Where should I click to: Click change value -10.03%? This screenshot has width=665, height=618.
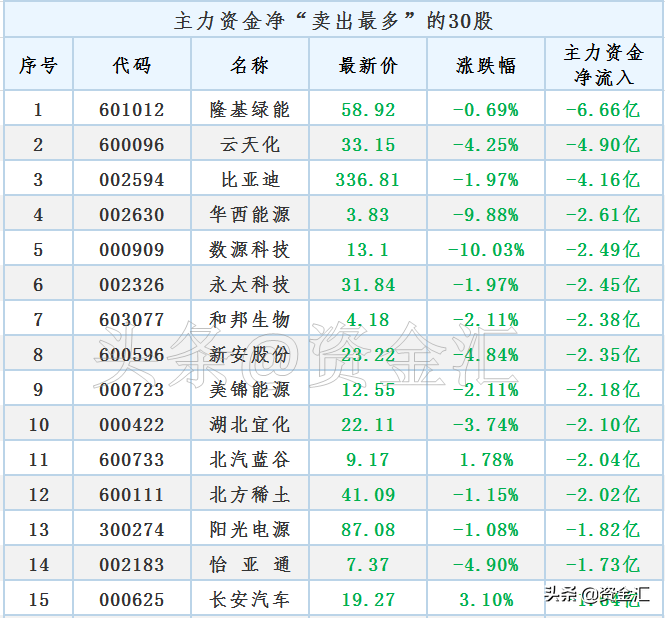click(486, 250)
